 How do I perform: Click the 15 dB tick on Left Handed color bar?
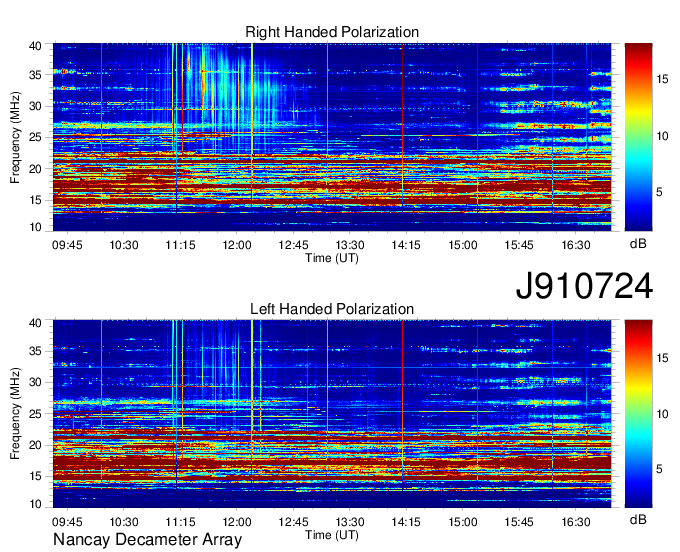662,358
